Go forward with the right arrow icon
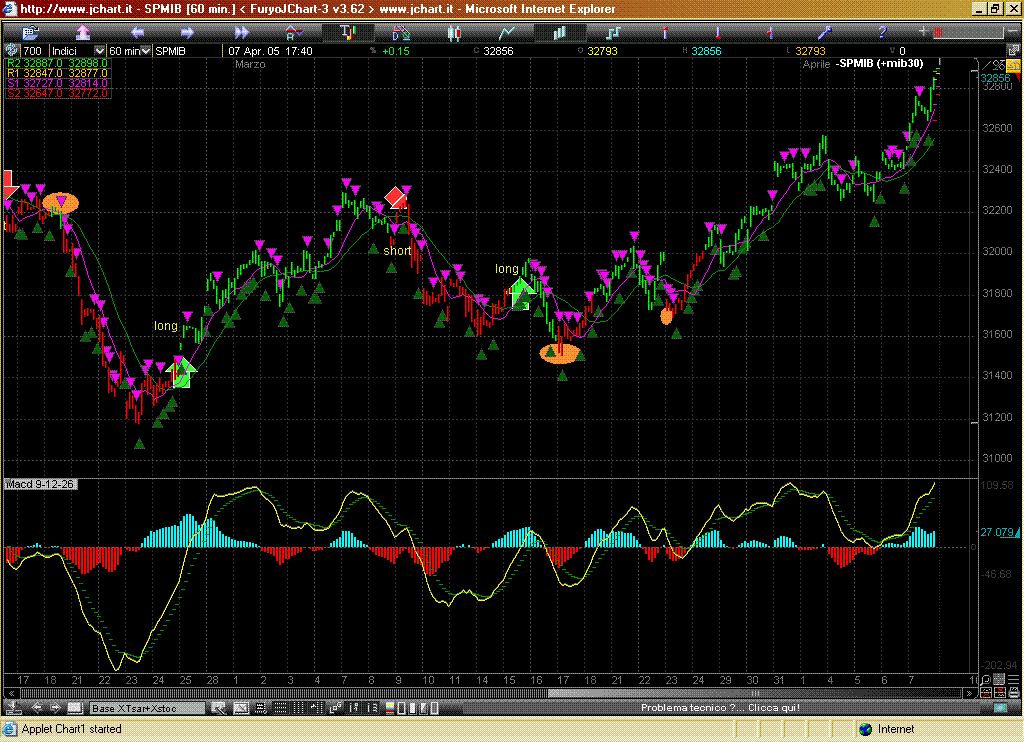 pyautogui.click(x=187, y=32)
